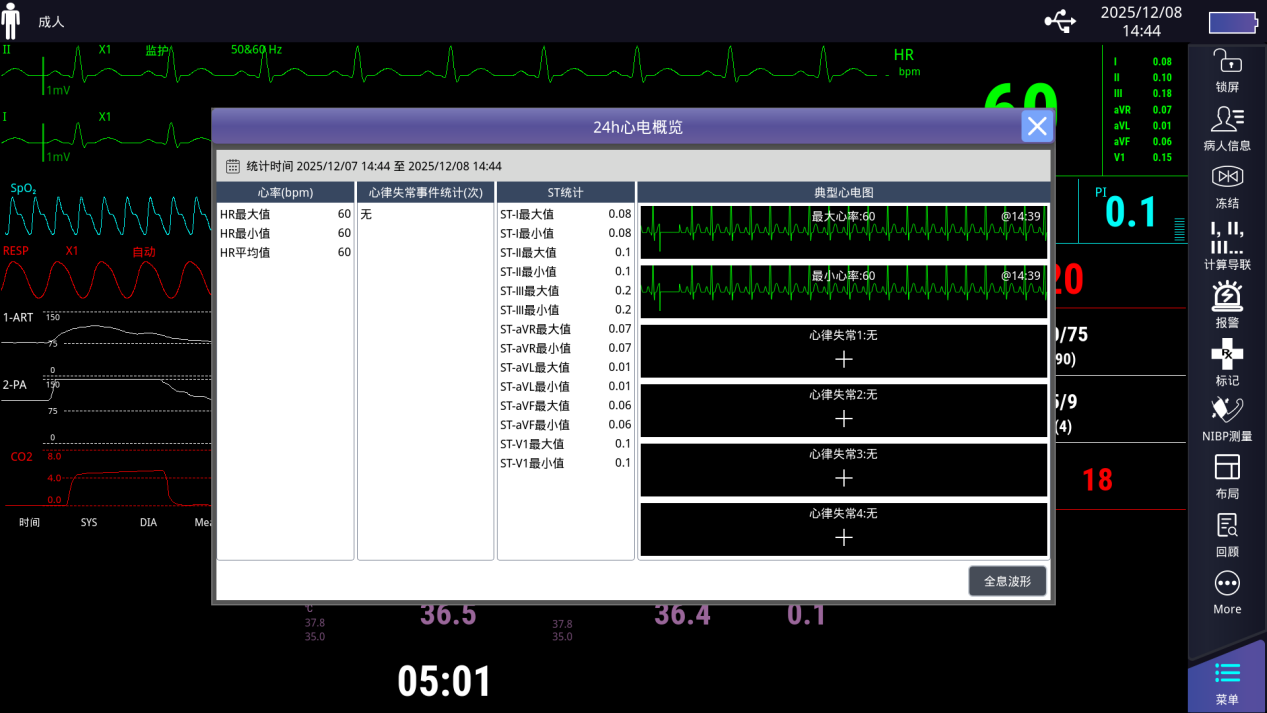1267x713 pixels.
Task: Click the full disclosure 全息波形 button
Action: (1007, 581)
